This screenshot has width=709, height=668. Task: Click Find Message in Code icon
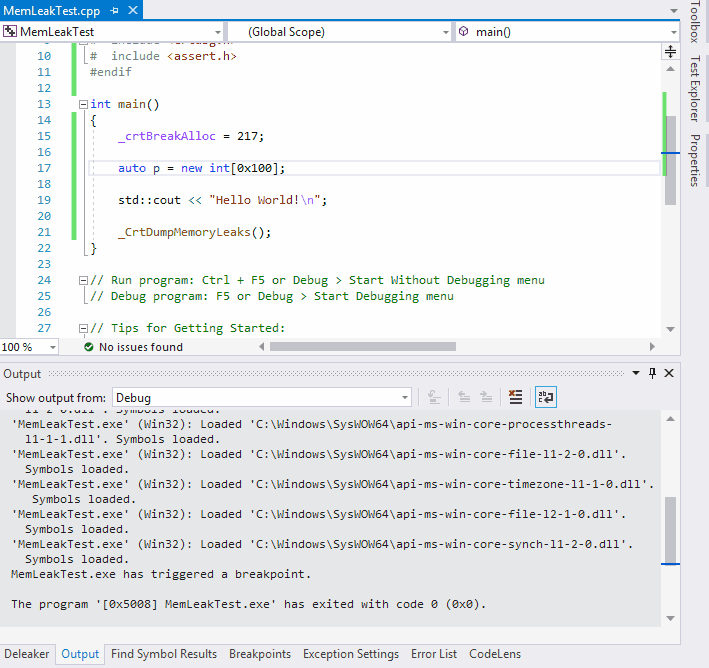434,397
